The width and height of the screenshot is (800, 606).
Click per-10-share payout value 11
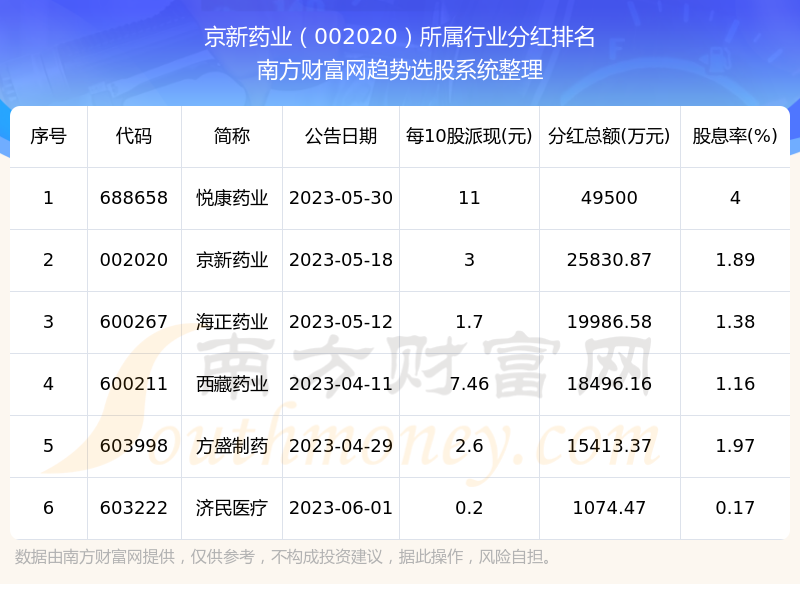469,198
